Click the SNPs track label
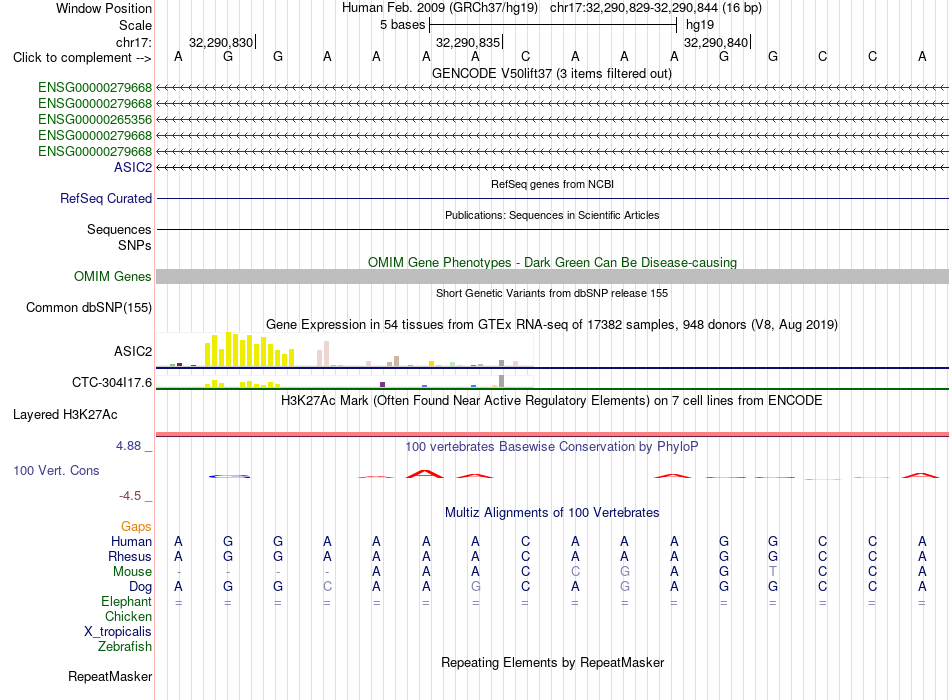950x700 pixels. point(135,245)
